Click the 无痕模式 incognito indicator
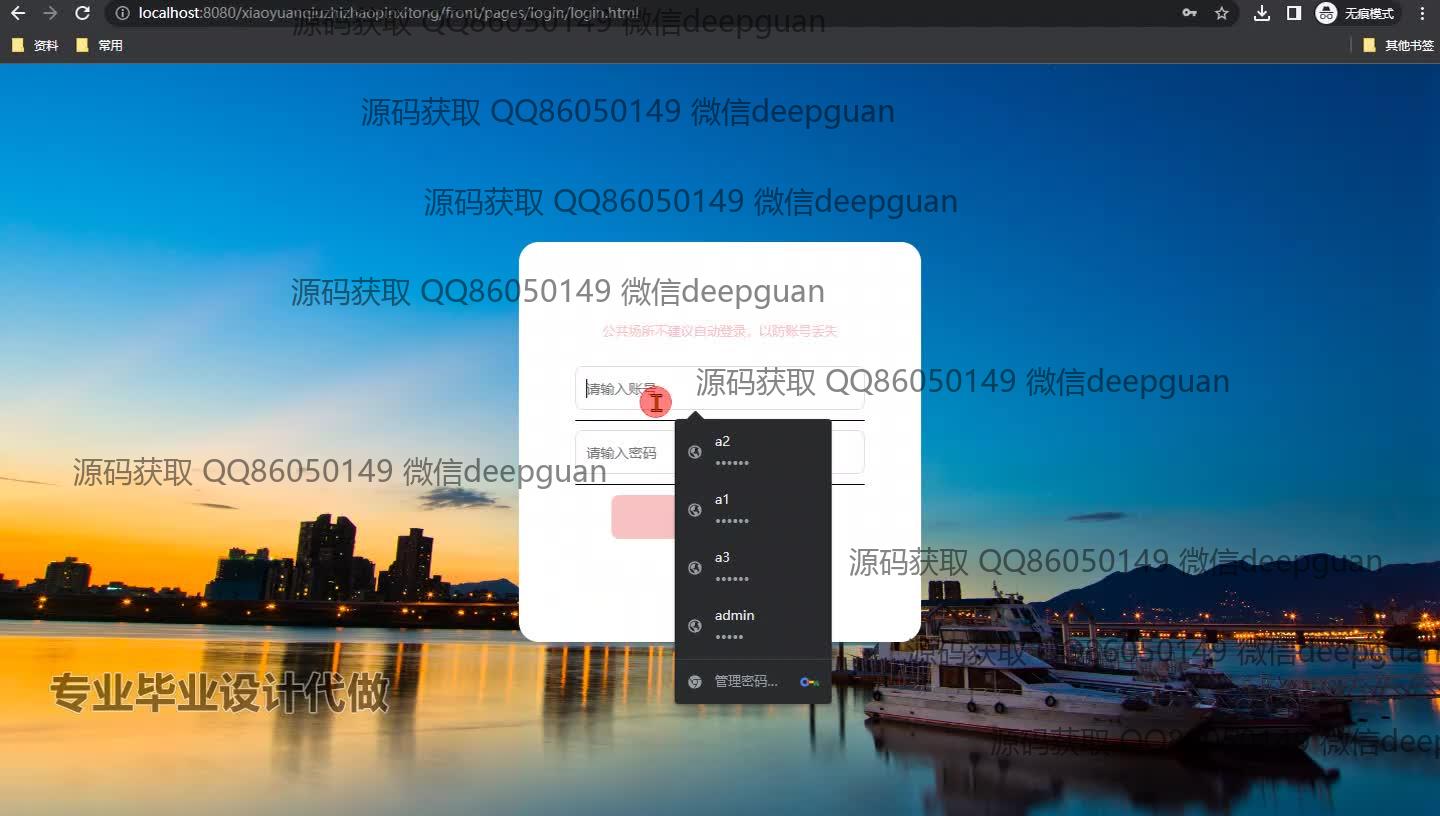This screenshot has width=1440, height=816. tap(1356, 13)
